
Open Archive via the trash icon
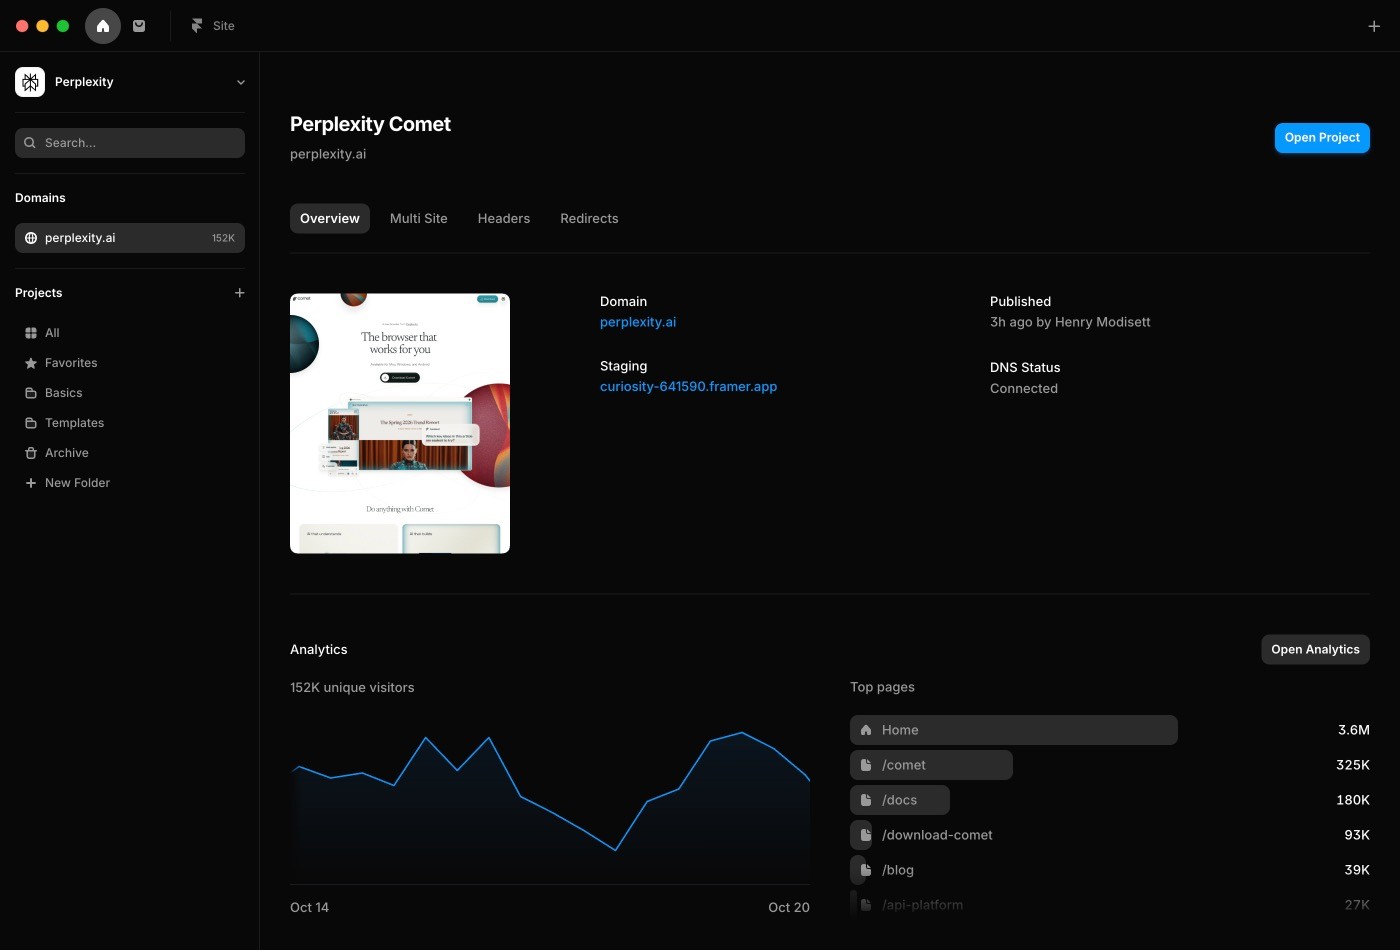(x=31, y=453)
